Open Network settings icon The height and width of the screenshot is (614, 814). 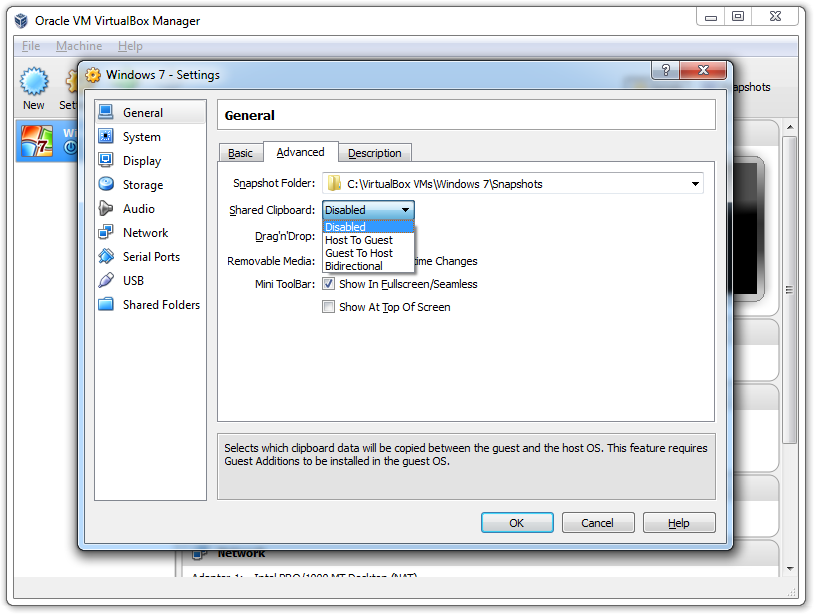106,233
